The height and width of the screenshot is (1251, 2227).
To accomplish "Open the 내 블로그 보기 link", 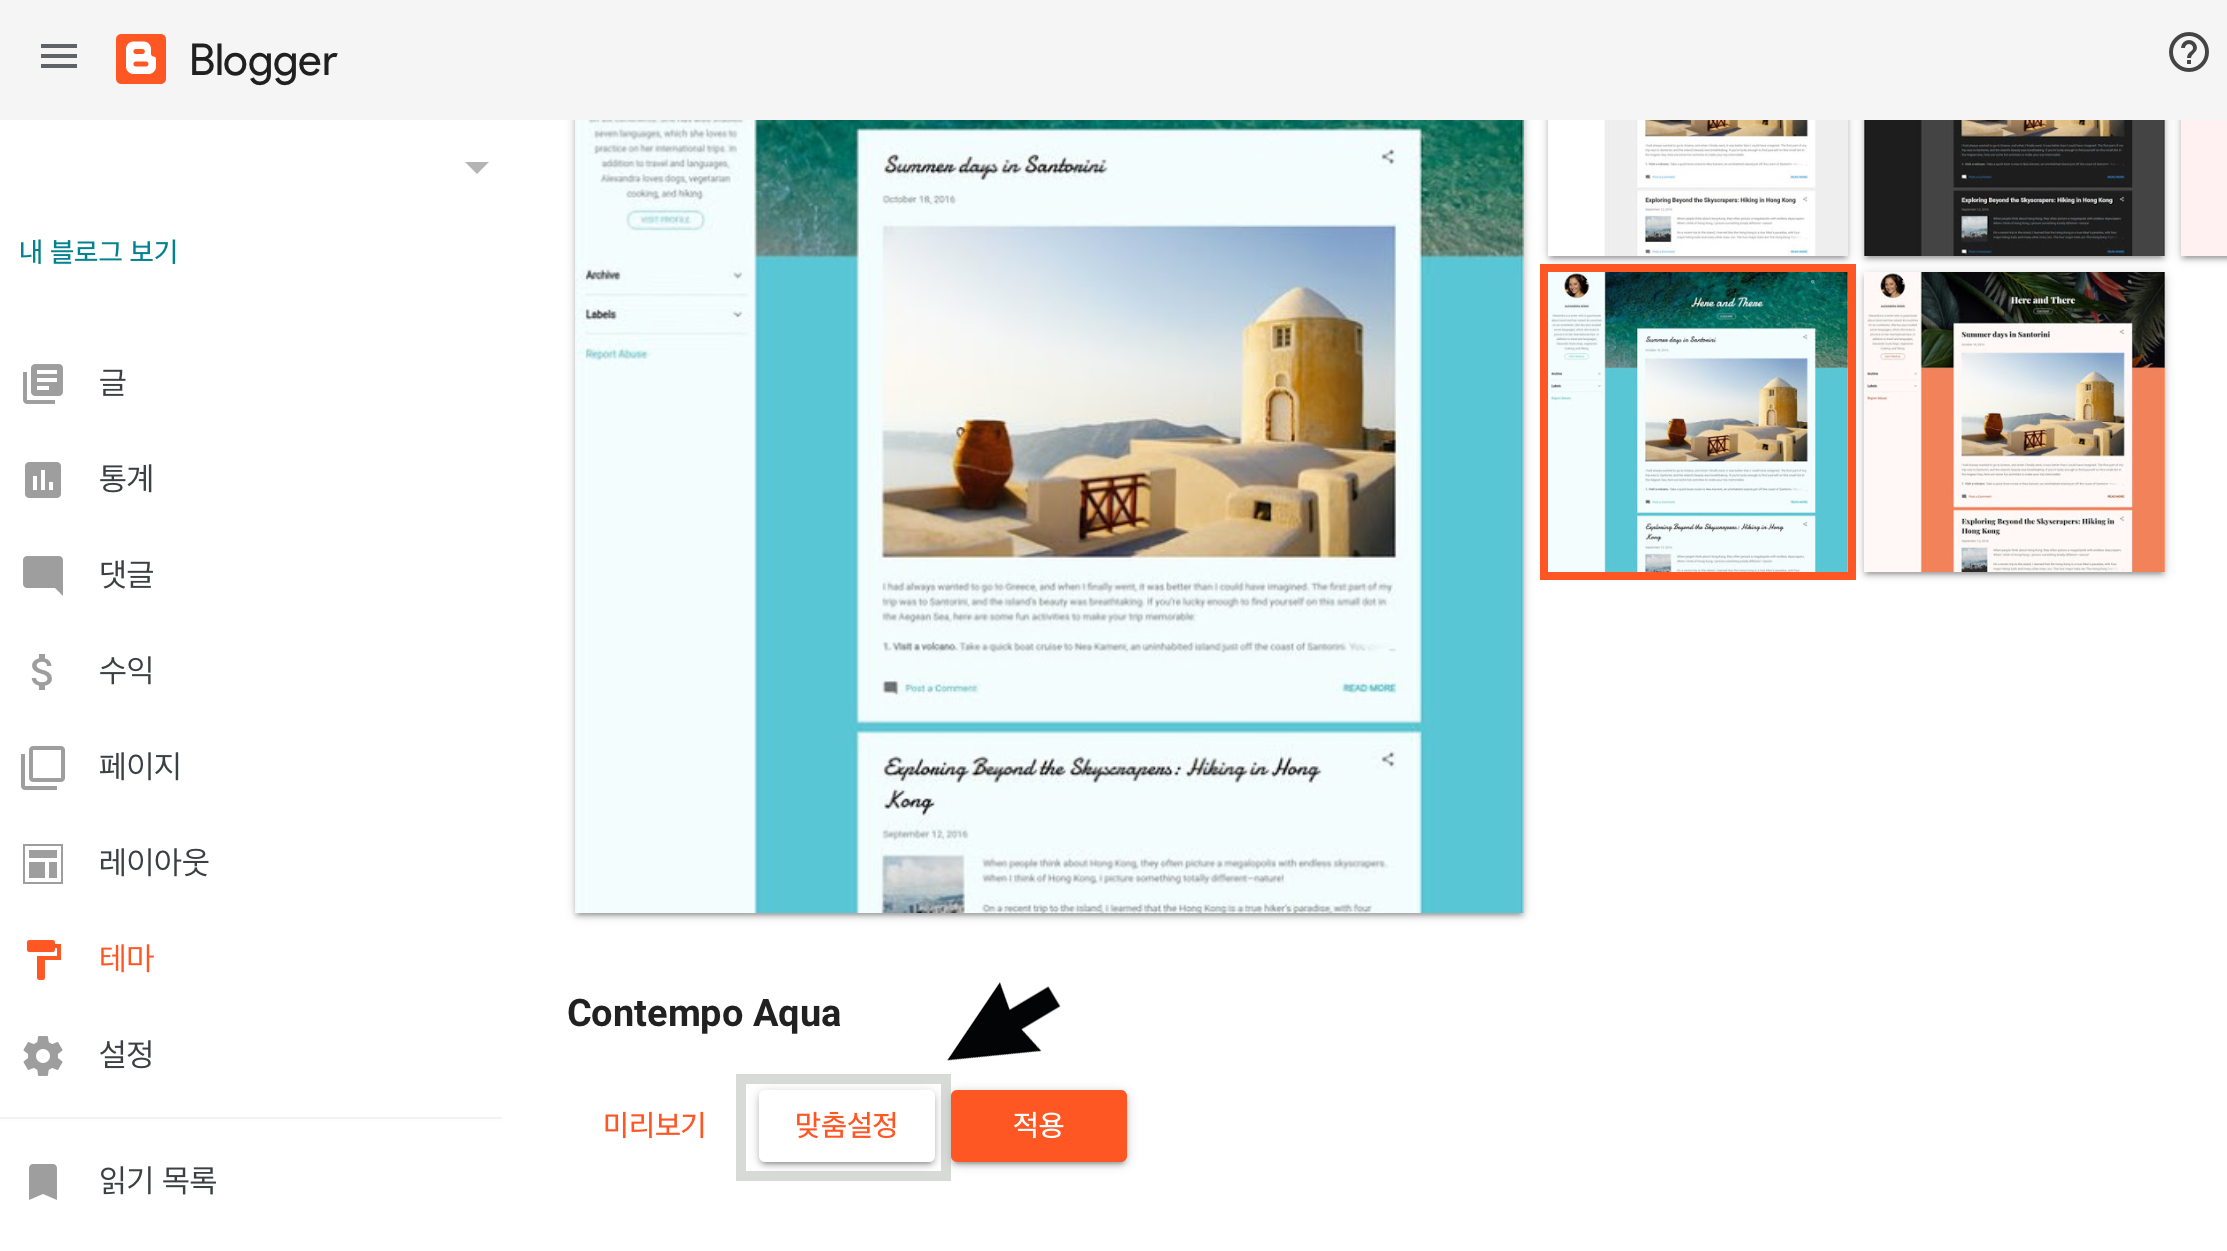I will point(98,251).
